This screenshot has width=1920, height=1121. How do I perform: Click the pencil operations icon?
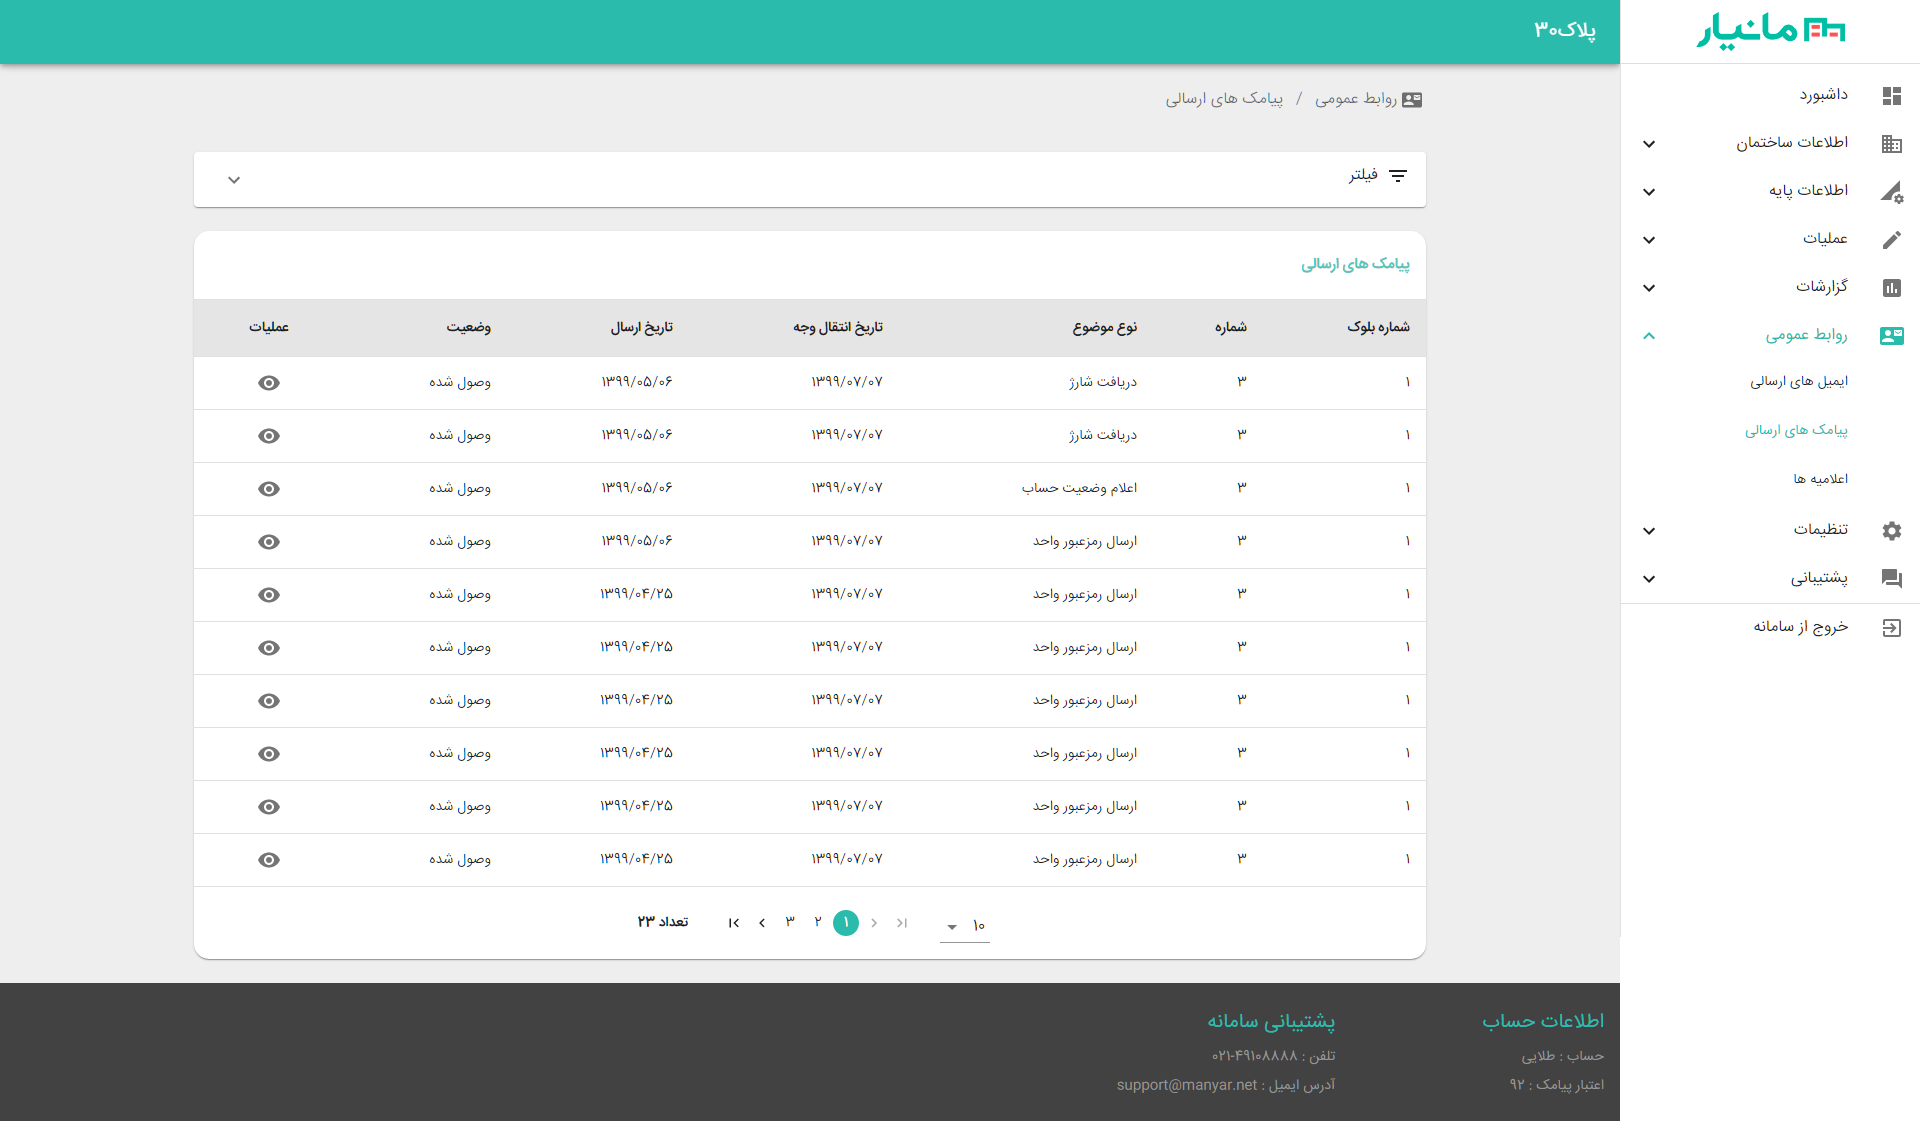coord(1891,240)
